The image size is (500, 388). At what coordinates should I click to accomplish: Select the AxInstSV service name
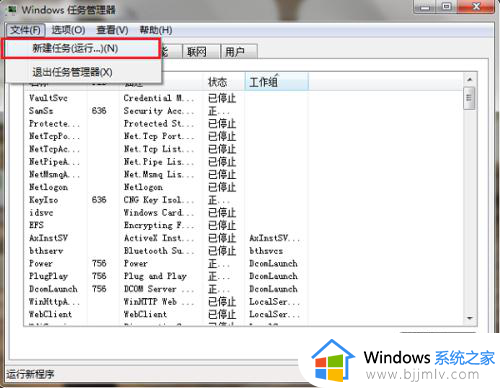(49, 238)
